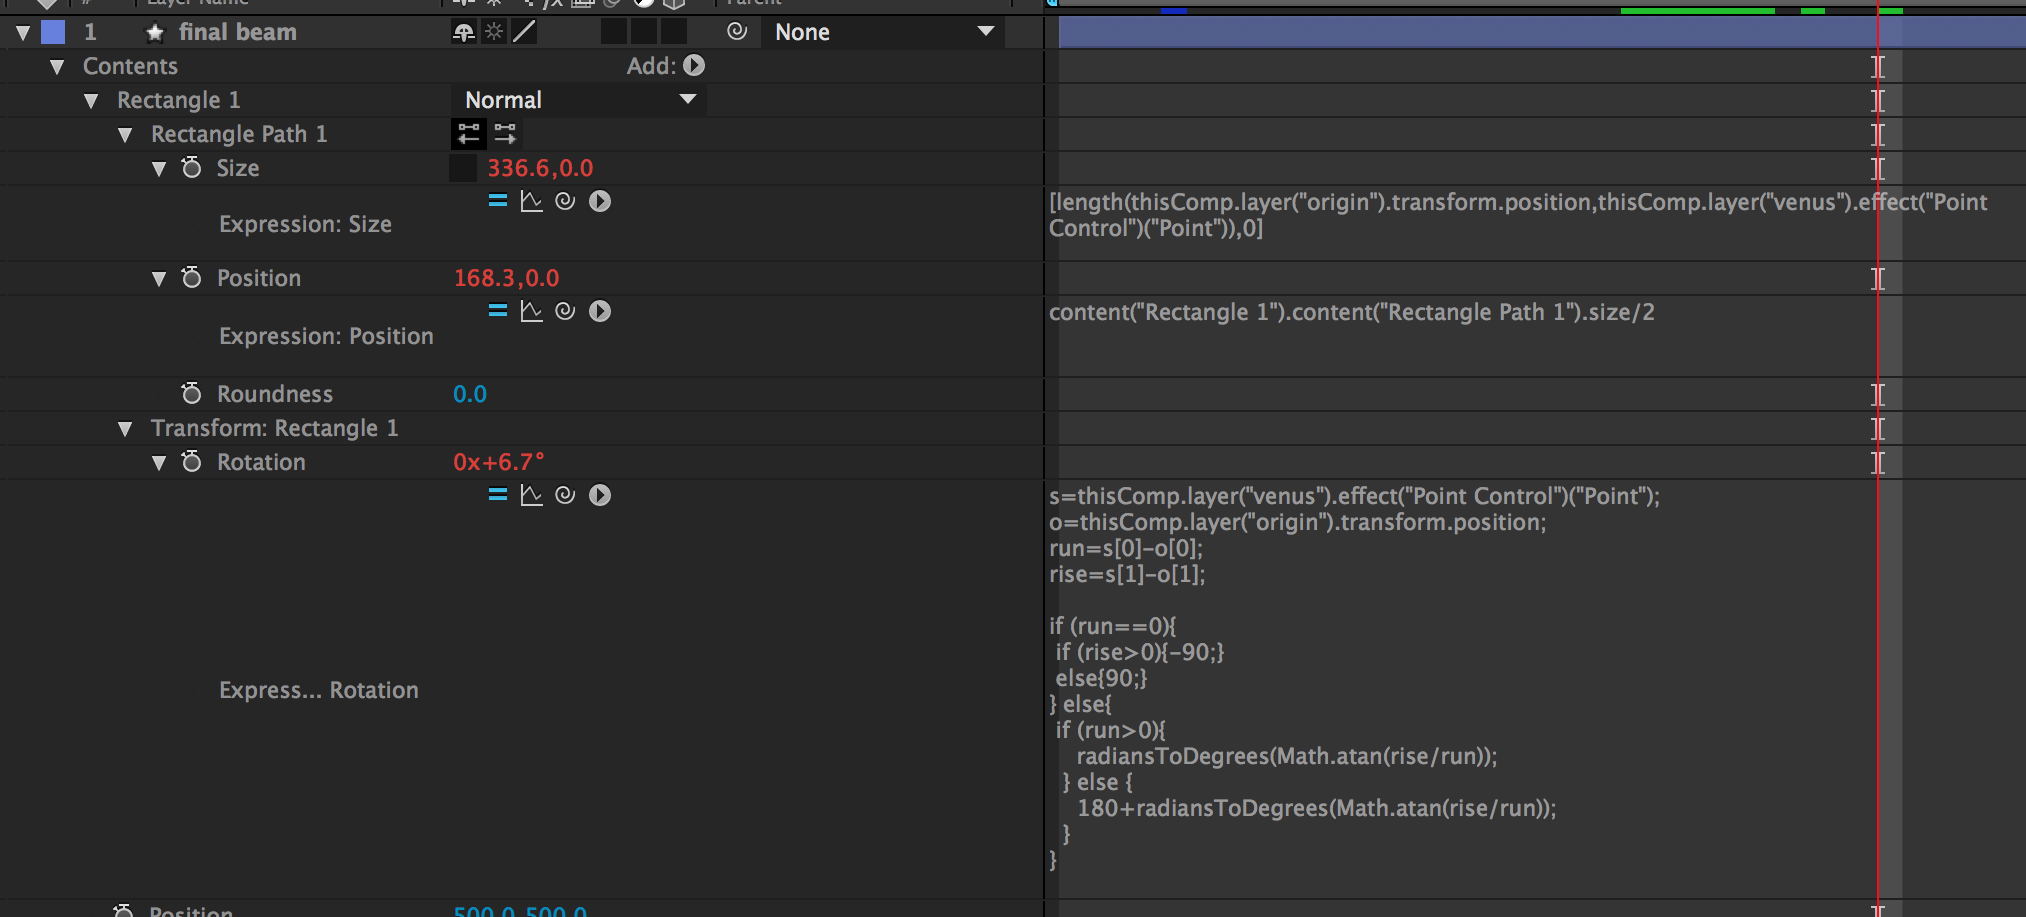Viewport: 2026px width, 917px height.
Task: Click the Size expression text field
Action: [x=1518, y=215]
